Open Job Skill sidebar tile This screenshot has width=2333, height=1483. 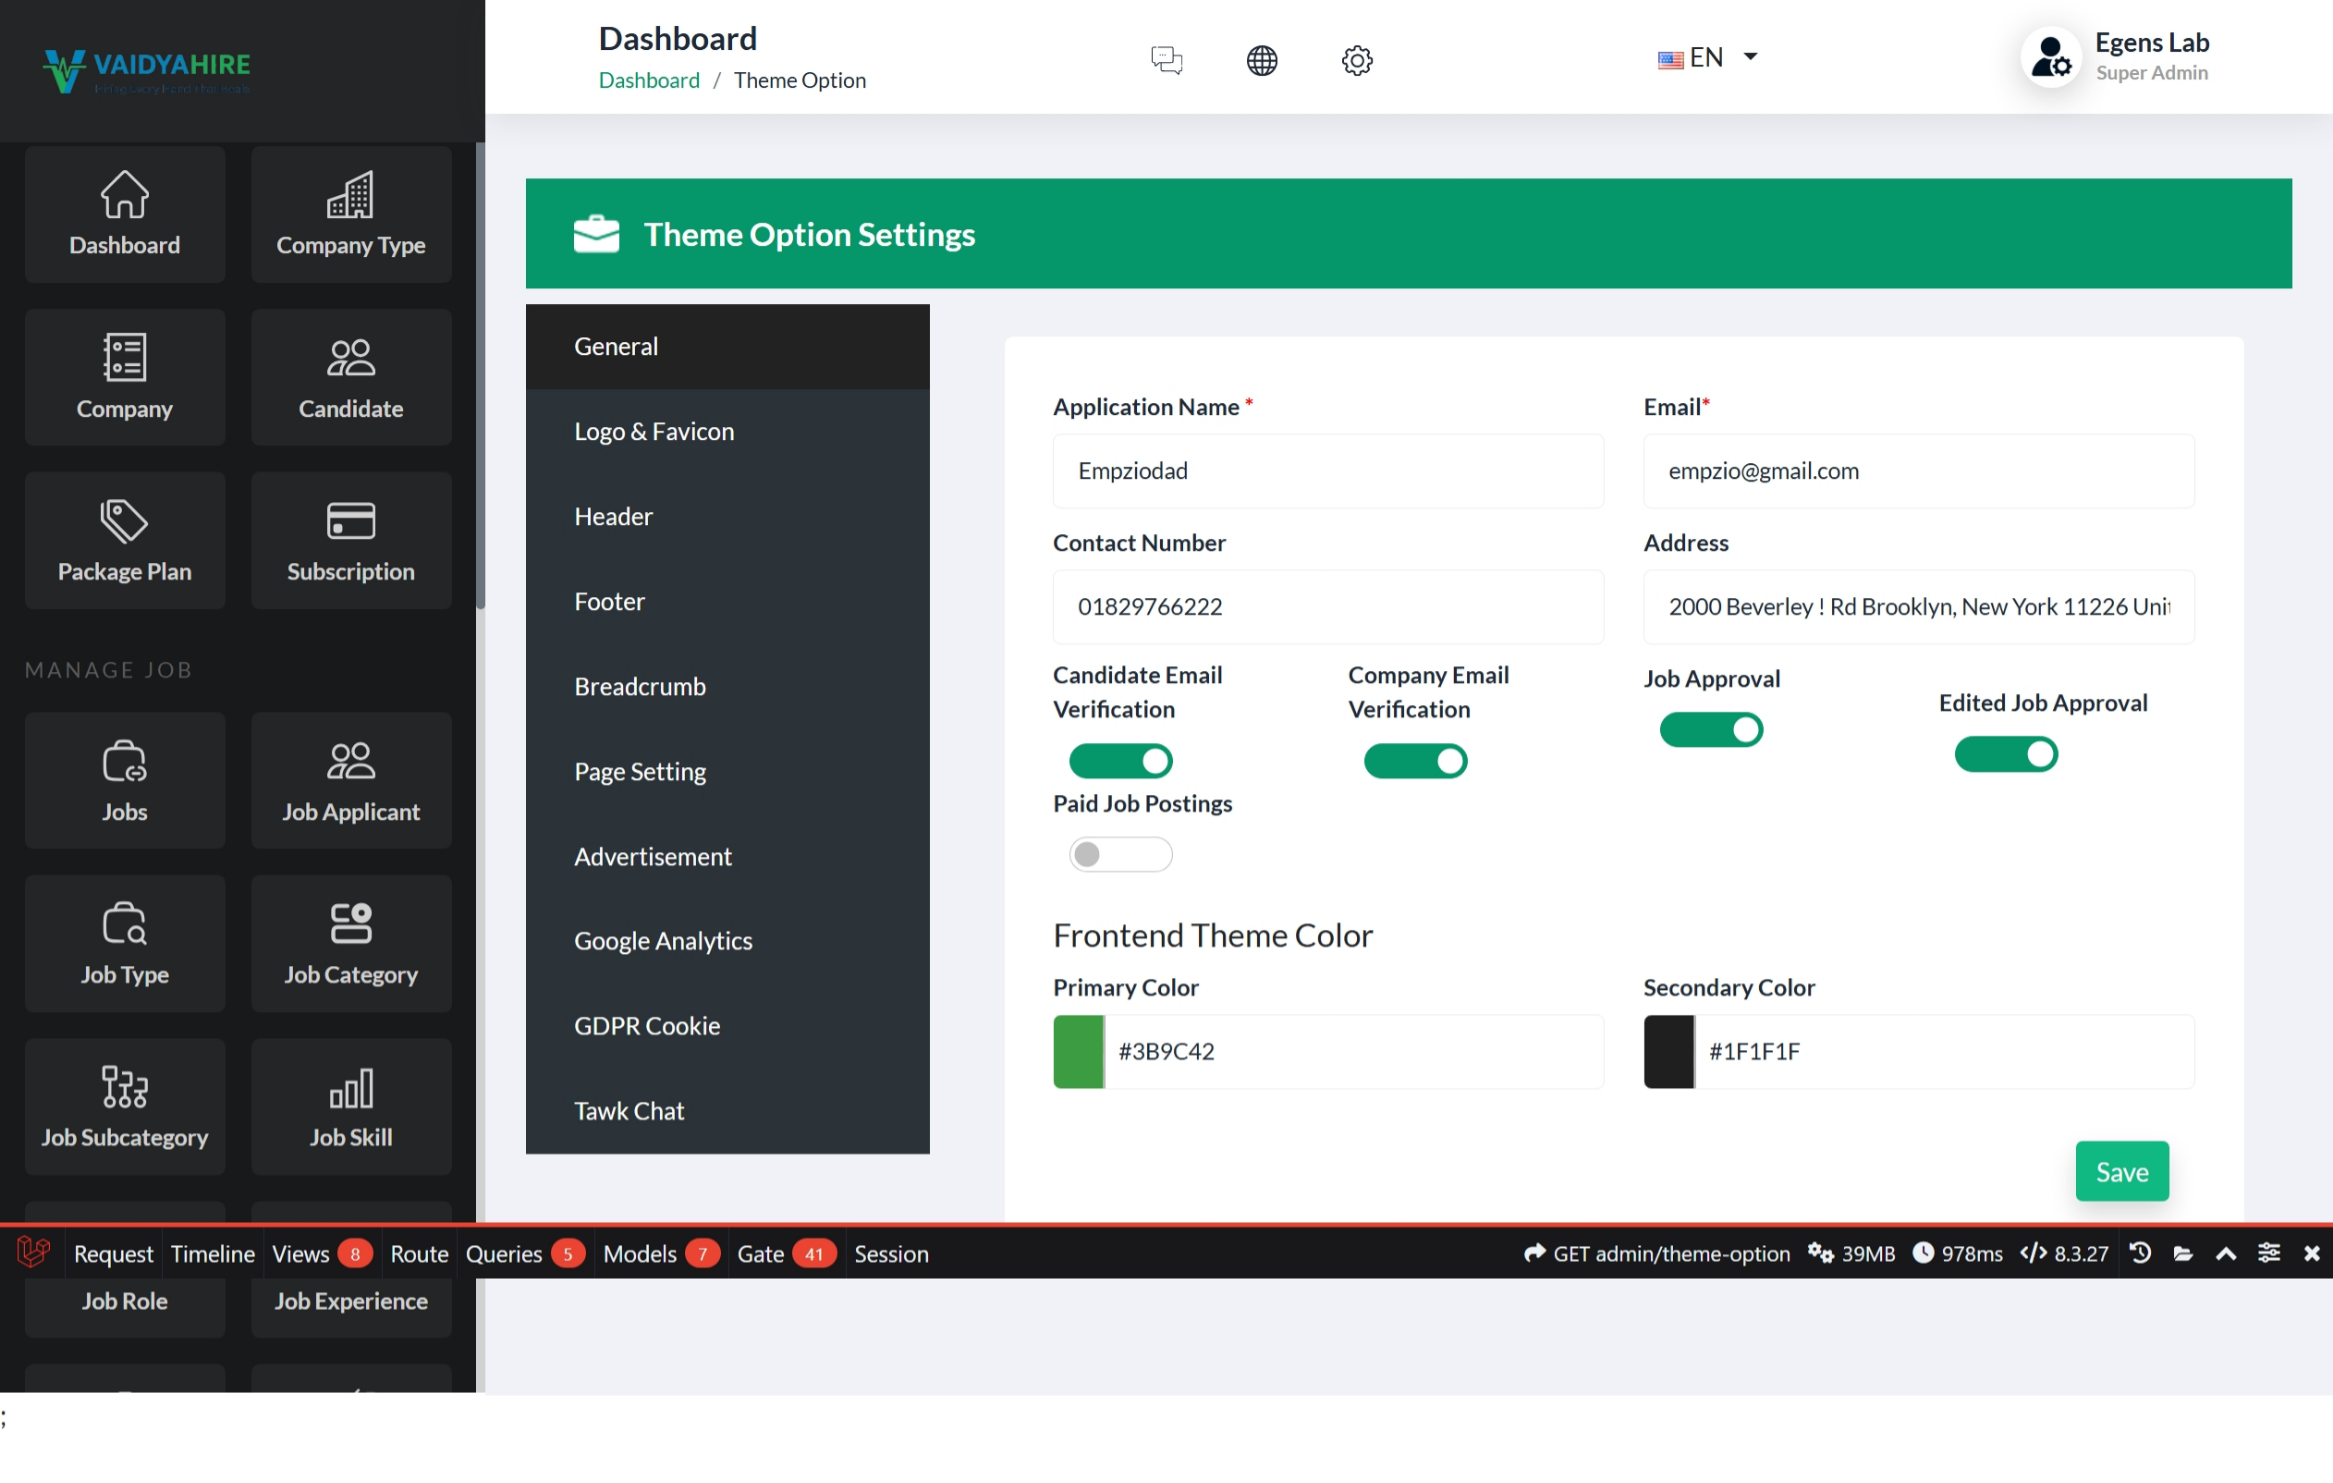pyautogui.click(x=350, y=1106)
